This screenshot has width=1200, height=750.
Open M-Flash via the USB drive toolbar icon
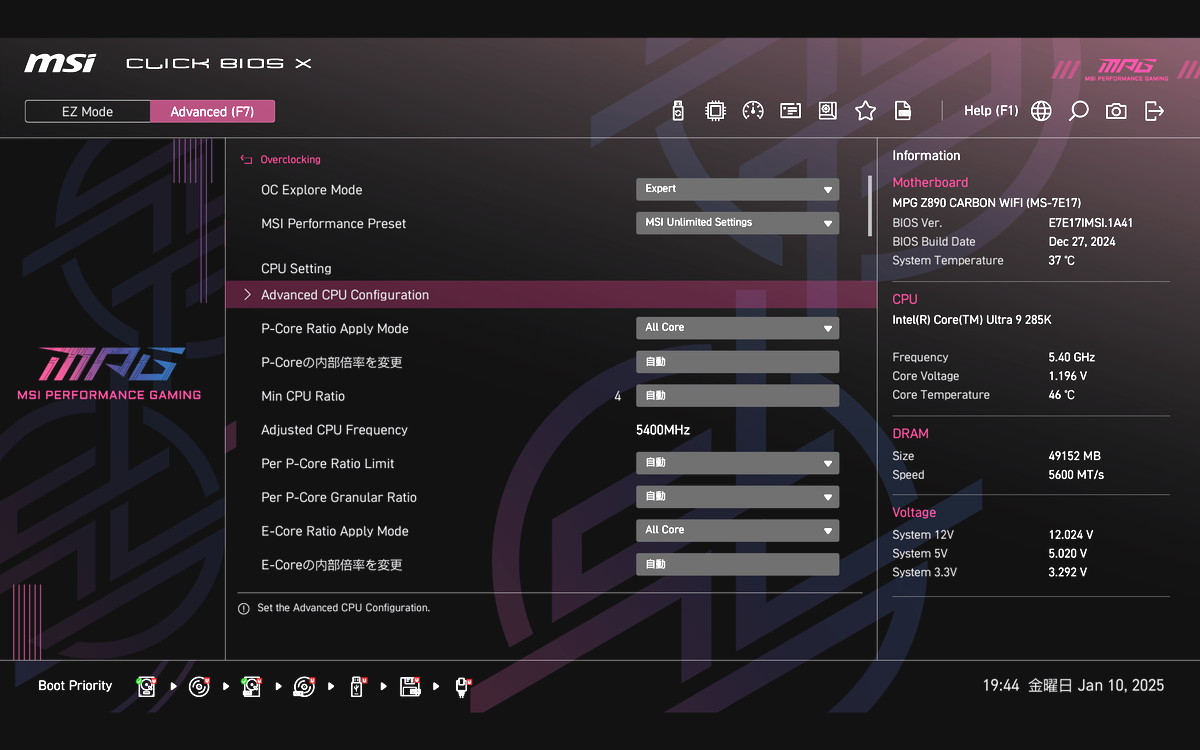tap(678, 111)
